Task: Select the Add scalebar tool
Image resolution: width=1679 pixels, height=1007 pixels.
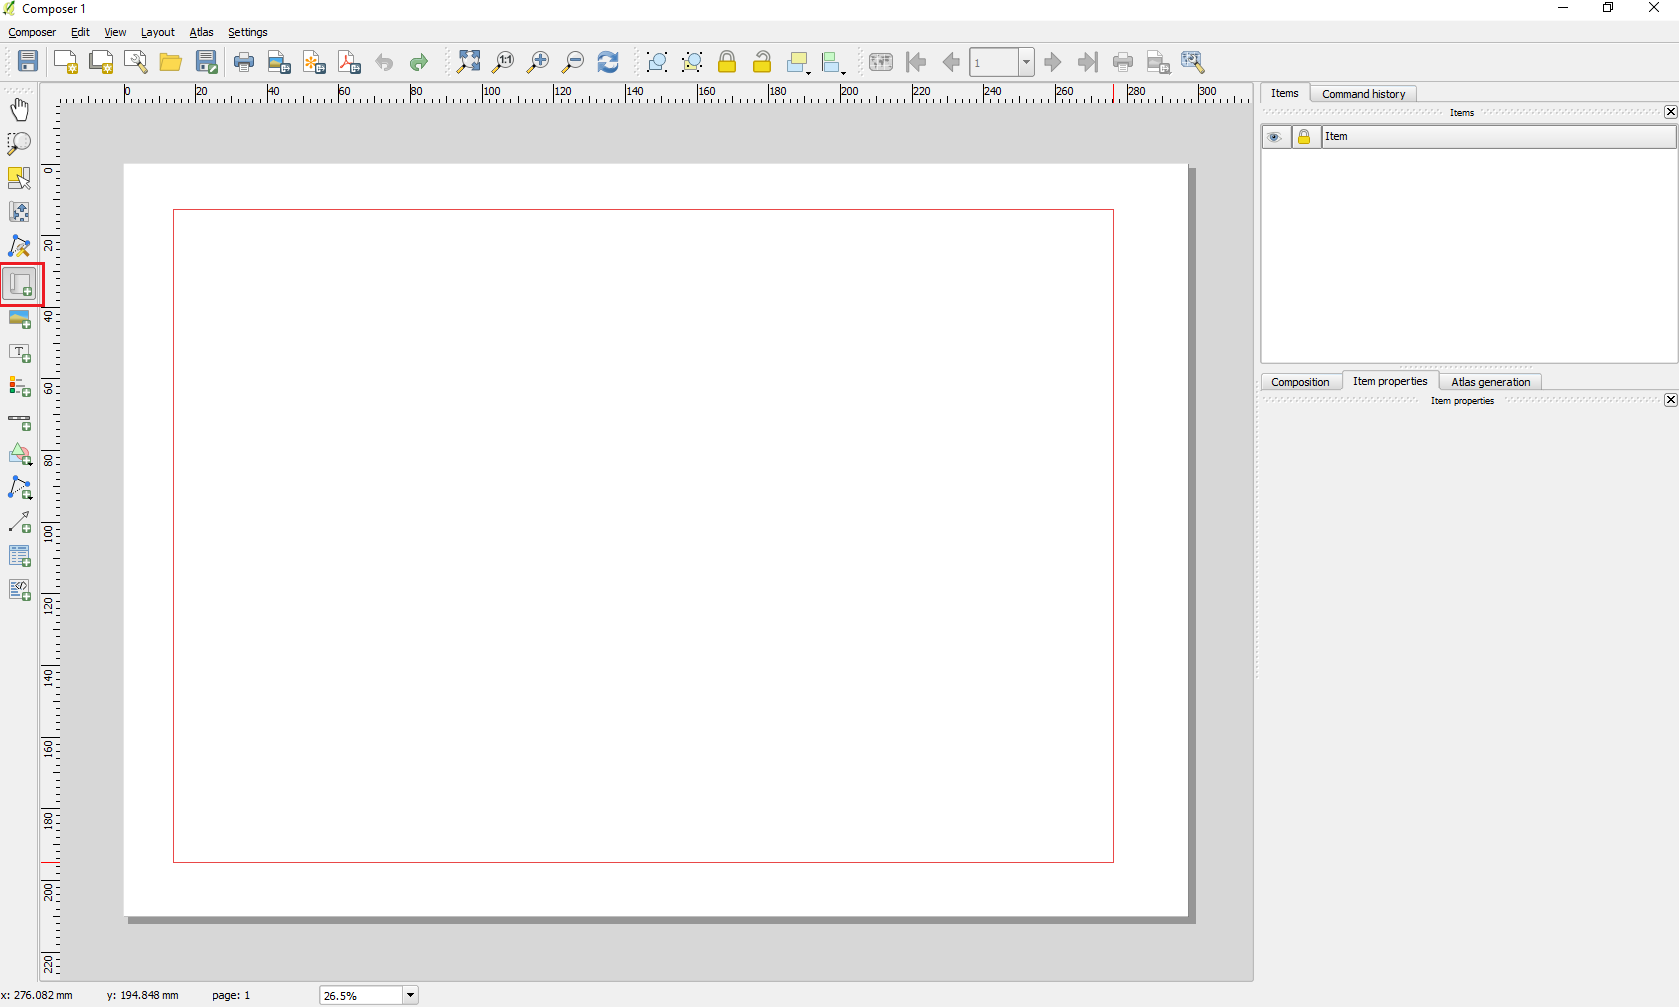Action: point(20,422)
